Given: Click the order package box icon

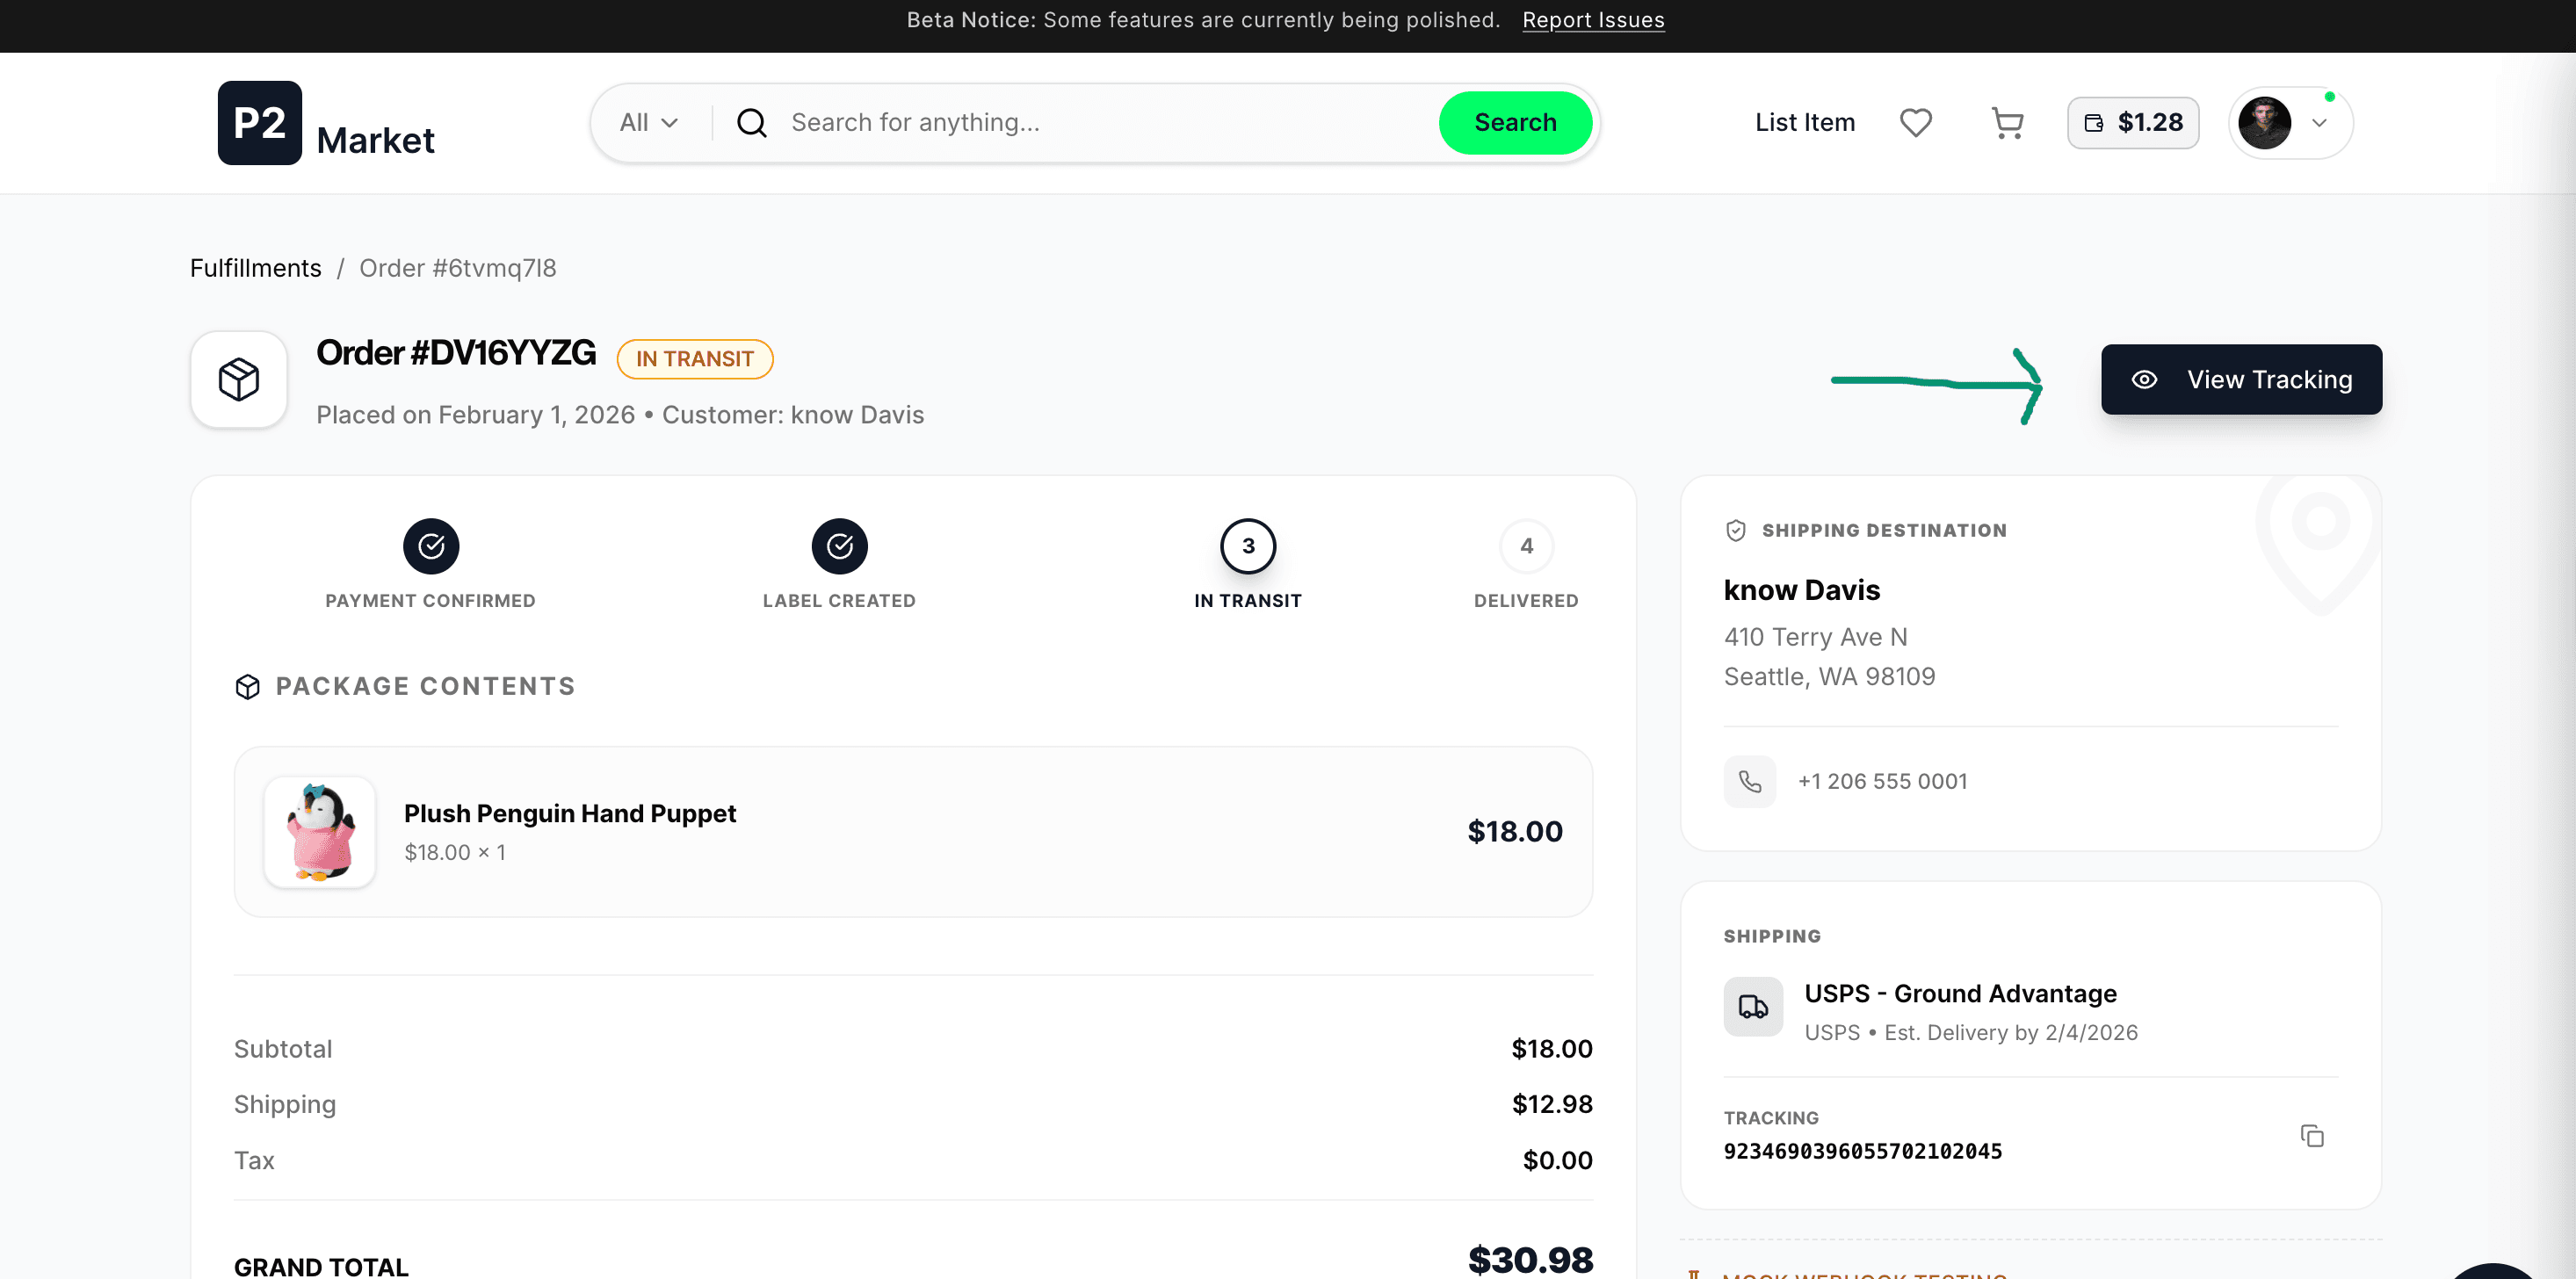Looking at the screenshot, I should (239, 379).
